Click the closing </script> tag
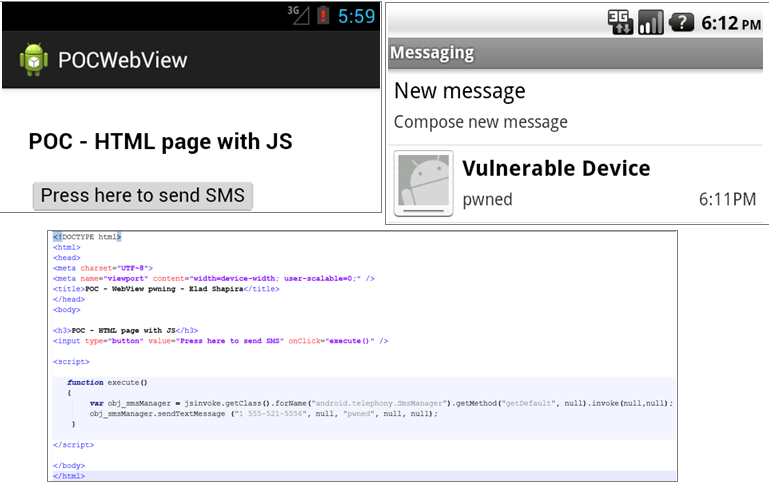This screenshot has width=769, height=495. point(74,445)
